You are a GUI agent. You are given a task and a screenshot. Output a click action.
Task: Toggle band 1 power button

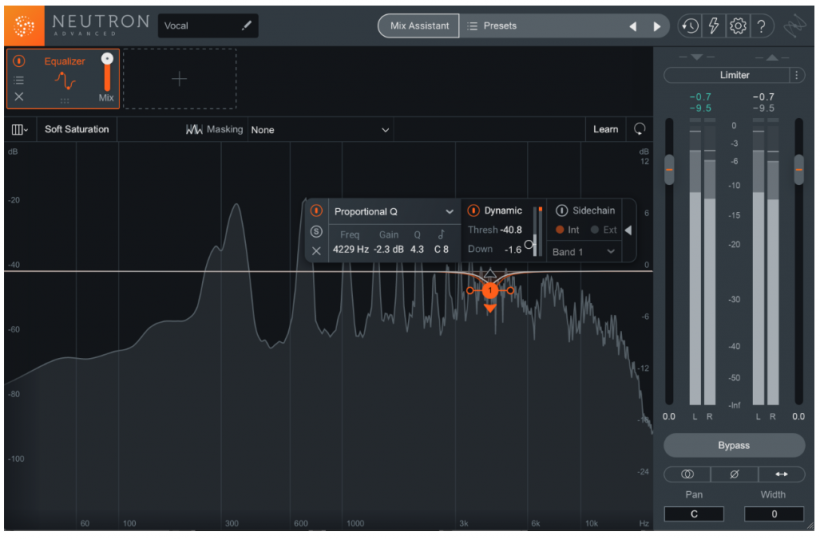[316, 211]
